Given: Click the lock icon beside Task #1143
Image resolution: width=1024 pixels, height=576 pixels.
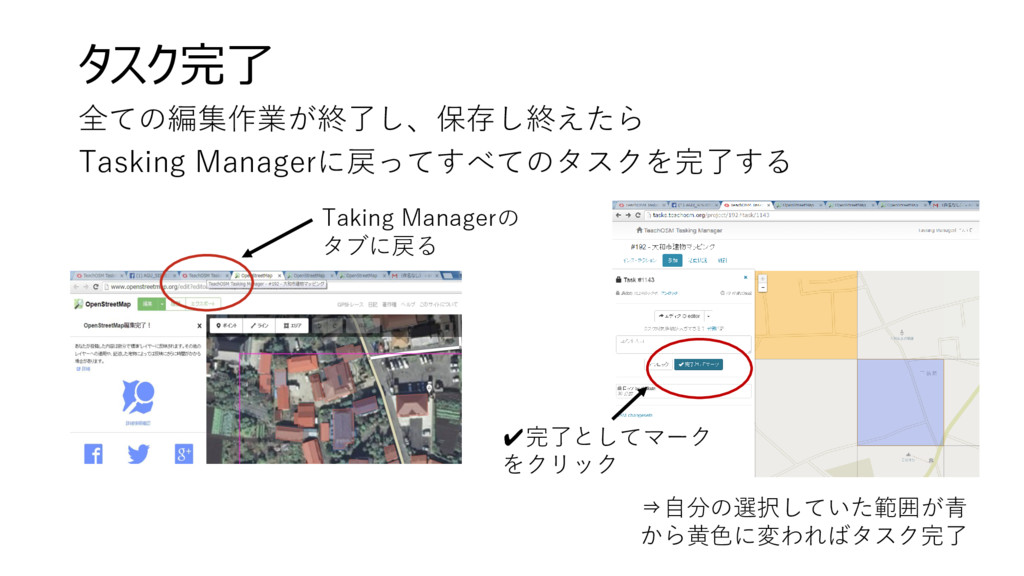Looking at the screenshot, I should coord(618,280).
